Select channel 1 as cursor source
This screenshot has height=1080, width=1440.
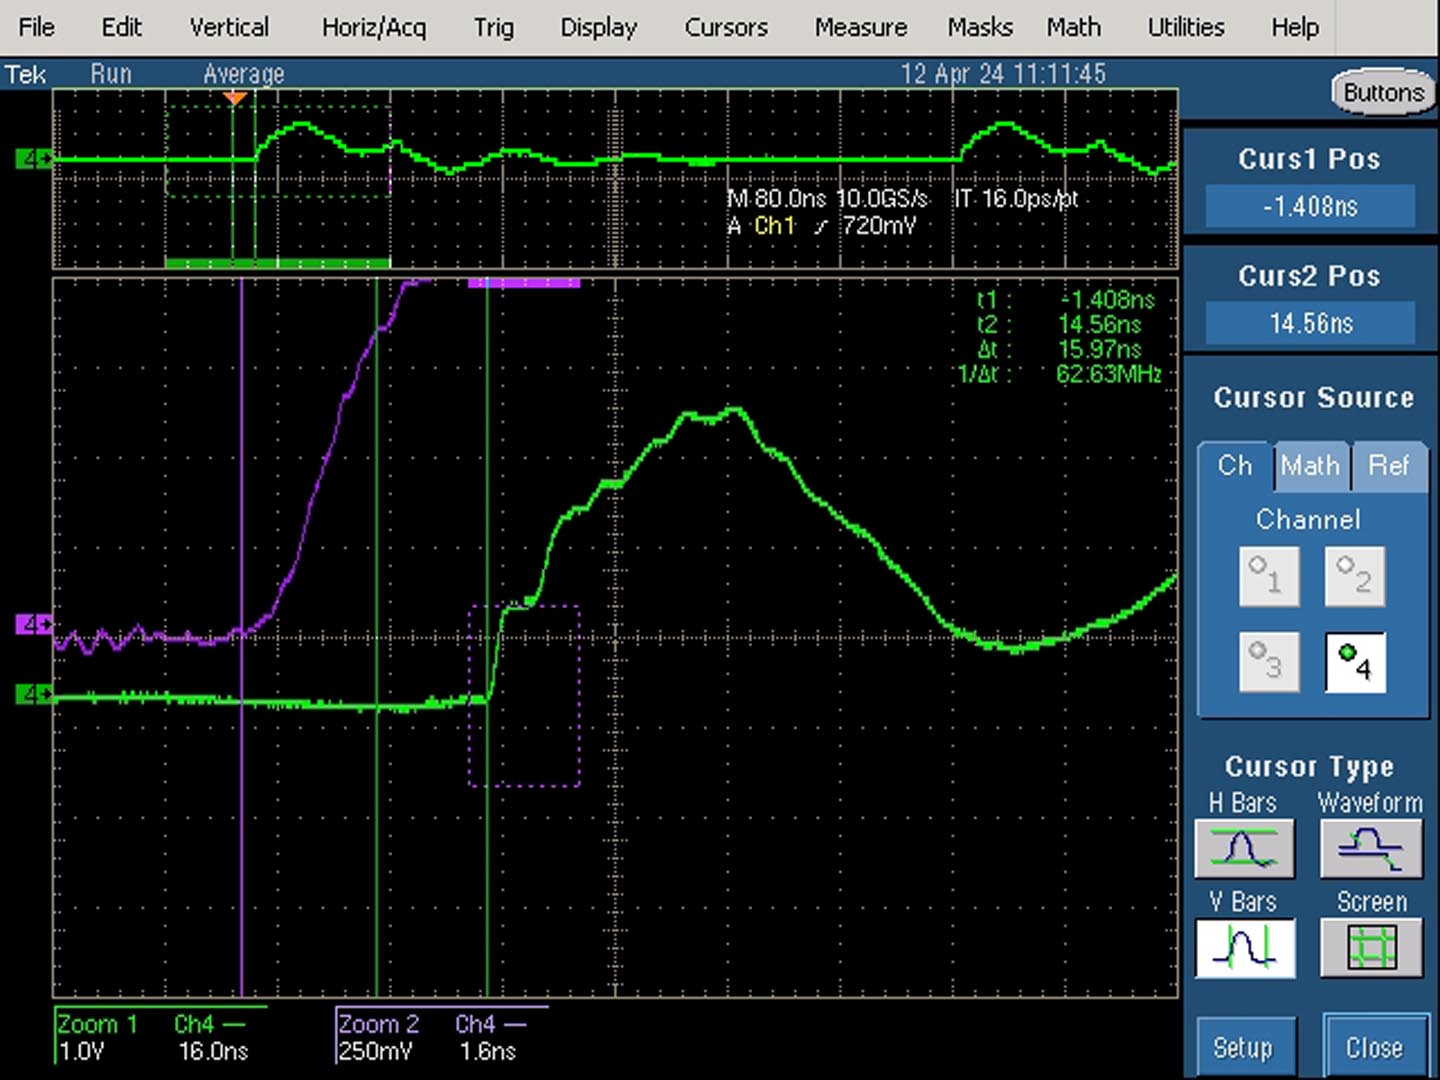coord(1269,576)
